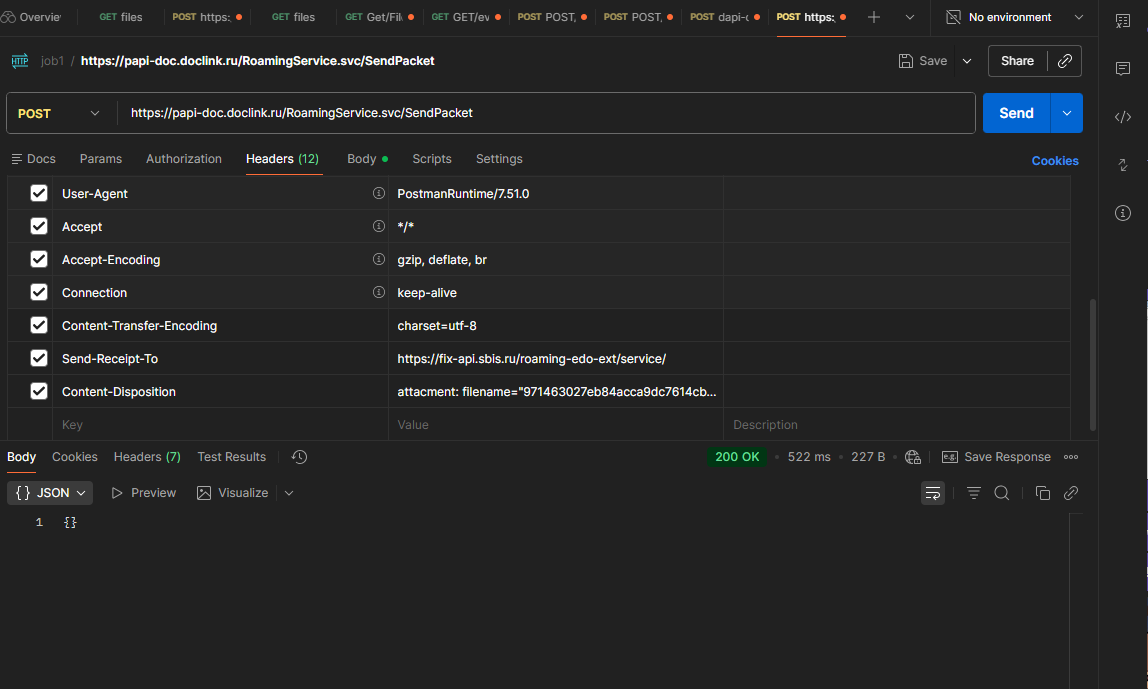This screenshot has width=1148, height=689.
Task: Open the Test Results tab
Action: point(231,457)
